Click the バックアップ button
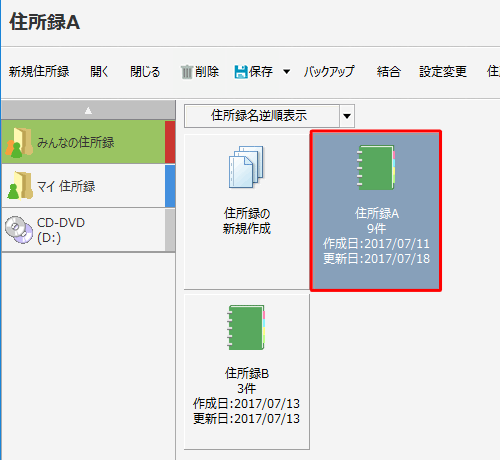Screen dimensions: 500x460 point(329,72)
